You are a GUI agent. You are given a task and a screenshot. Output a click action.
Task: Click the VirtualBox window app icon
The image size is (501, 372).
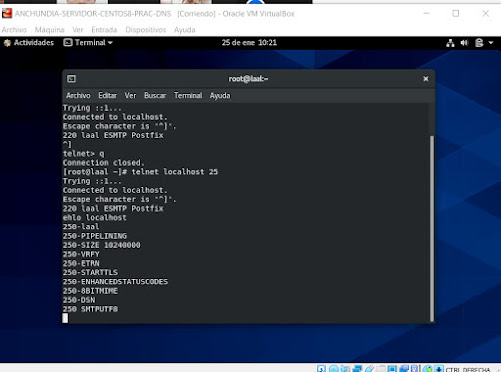(7, 14)
